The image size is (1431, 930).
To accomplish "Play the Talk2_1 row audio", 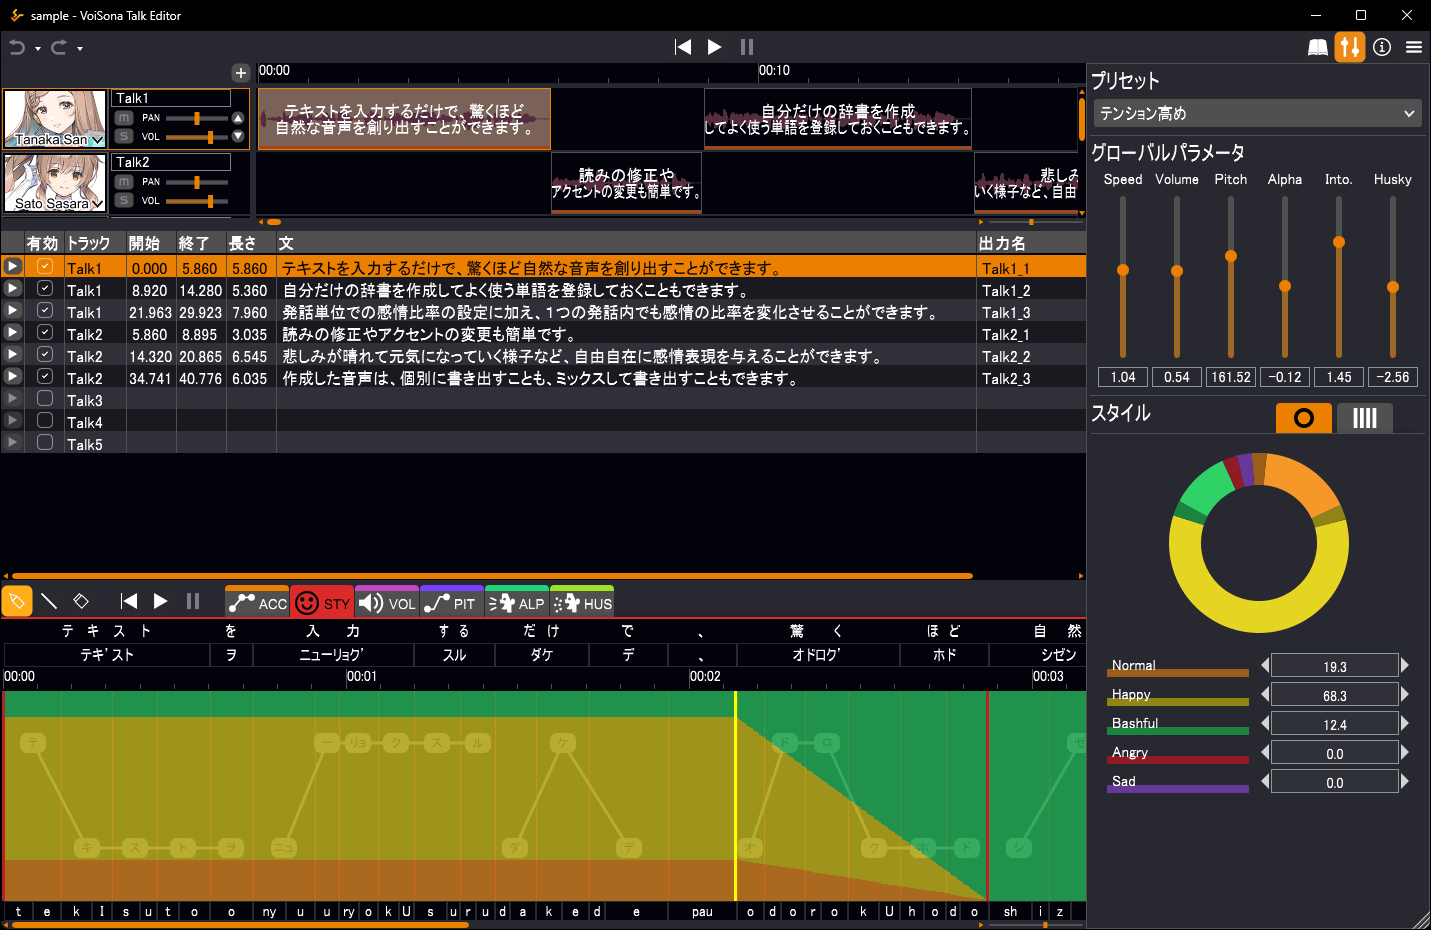I will pos(13,333).
